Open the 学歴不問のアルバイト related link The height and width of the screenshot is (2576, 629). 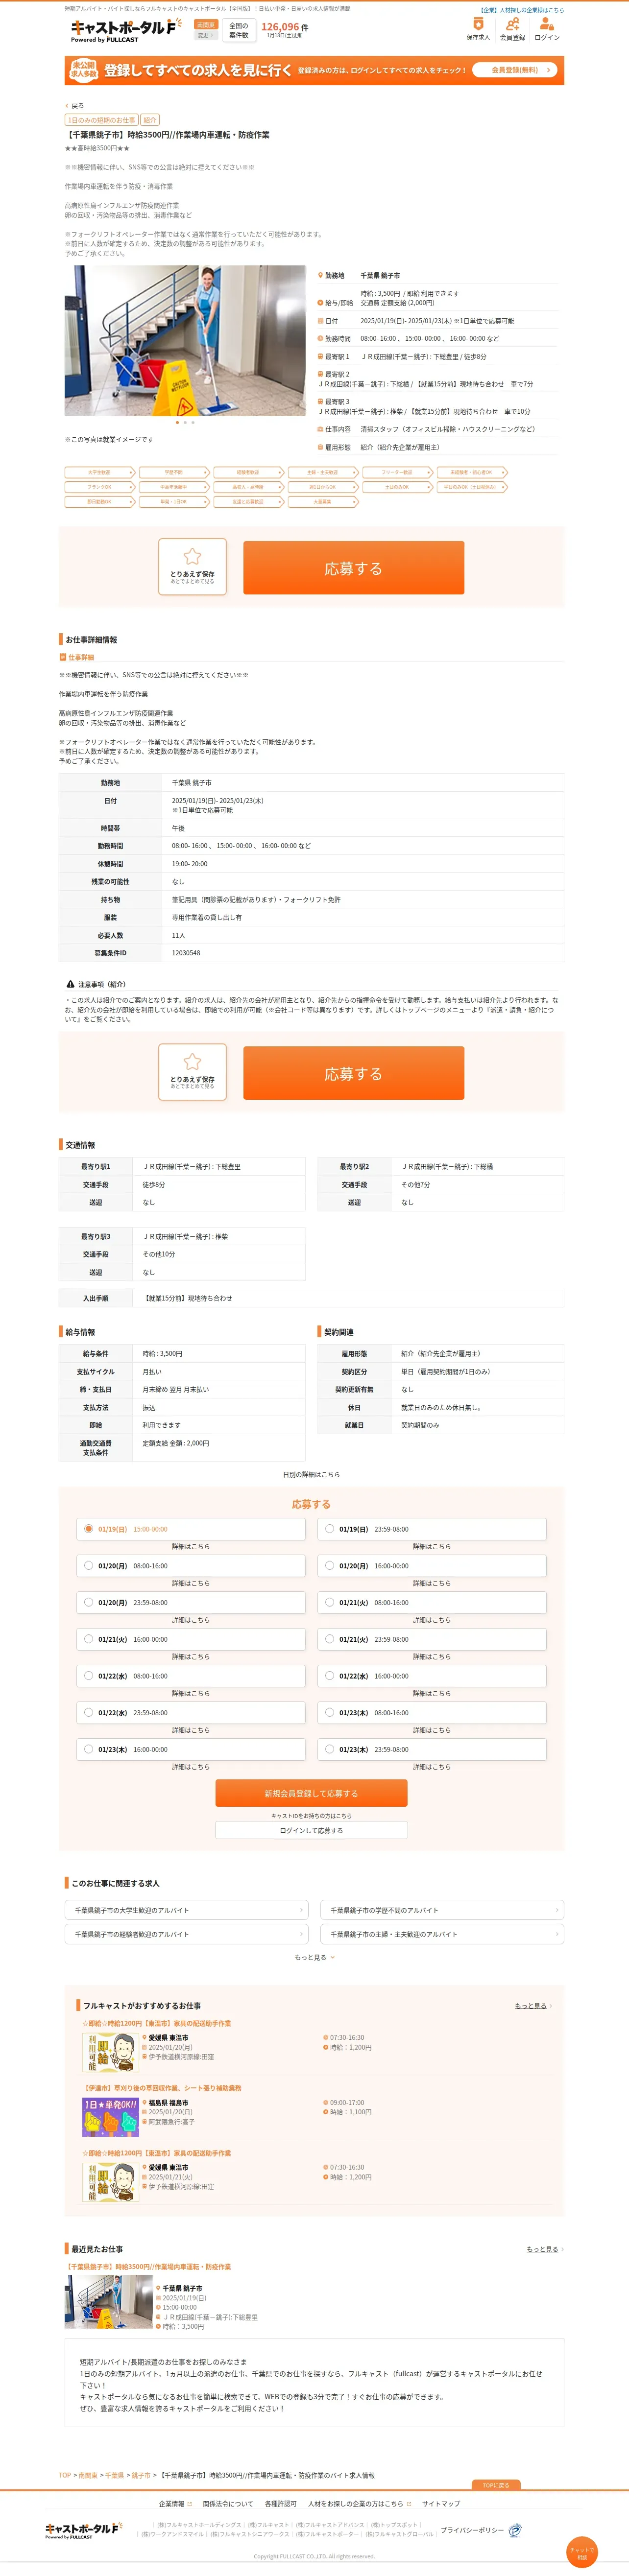(442, 1910)
